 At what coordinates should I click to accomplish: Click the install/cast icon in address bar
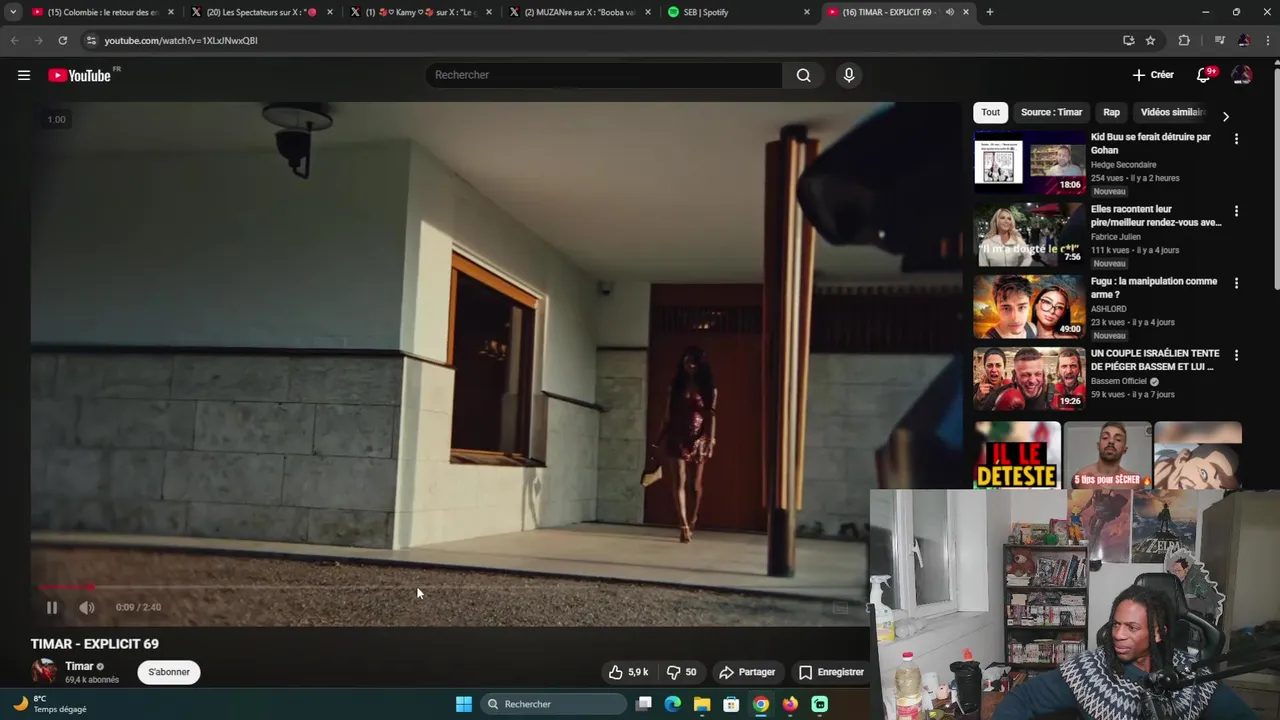tap(1128, 40)
